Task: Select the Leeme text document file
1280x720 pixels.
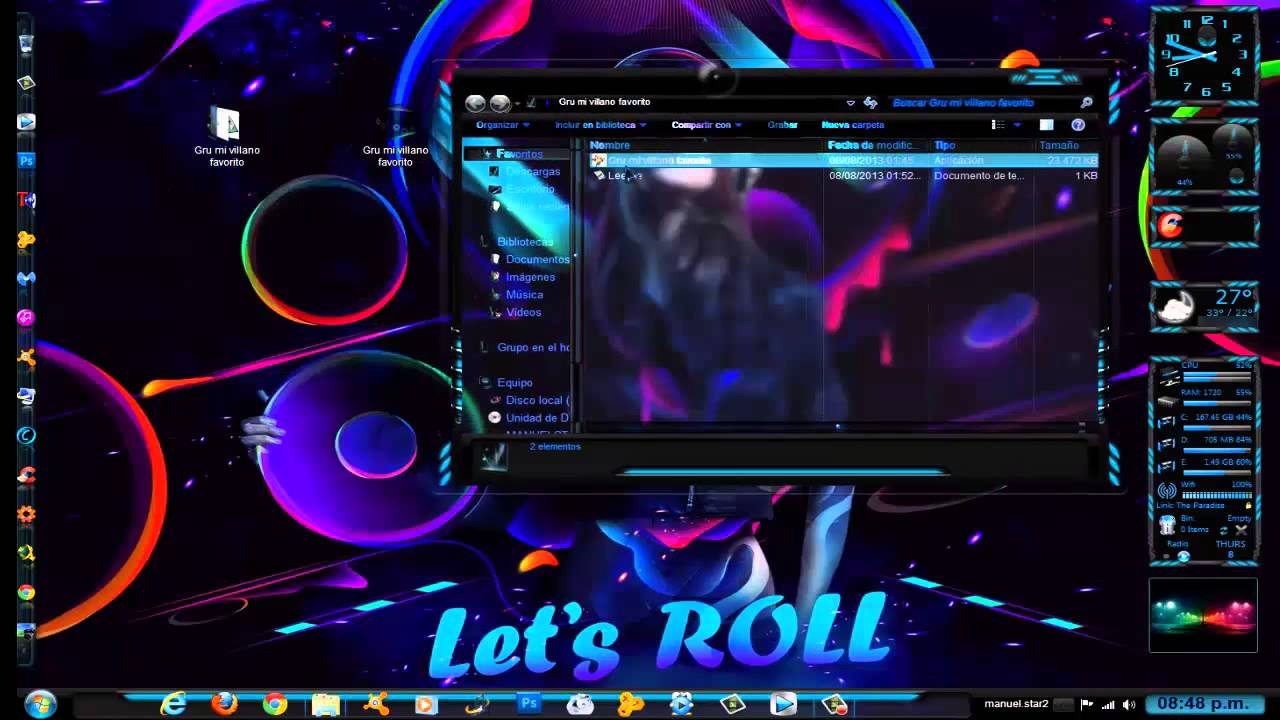Action: (x=845, y=176)
